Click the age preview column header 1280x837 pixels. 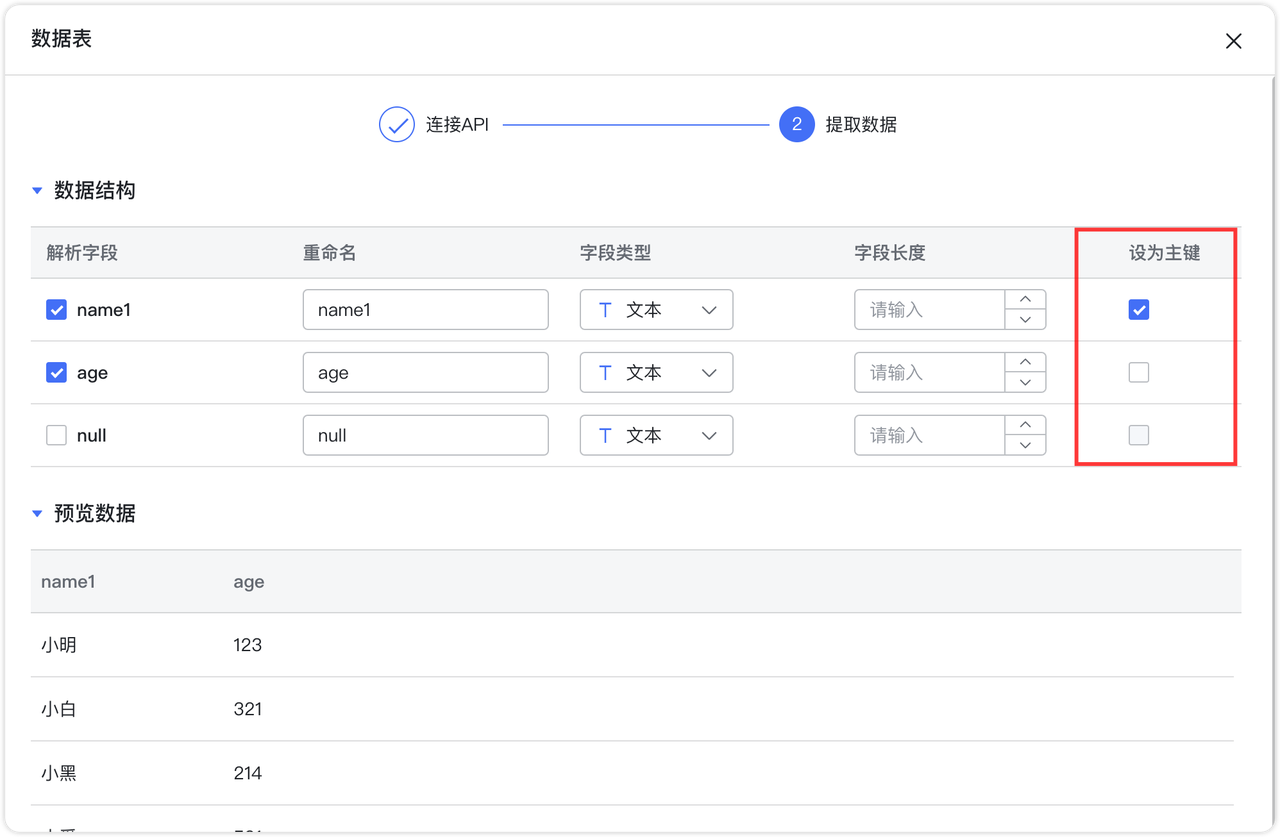(x=249, y=582)
